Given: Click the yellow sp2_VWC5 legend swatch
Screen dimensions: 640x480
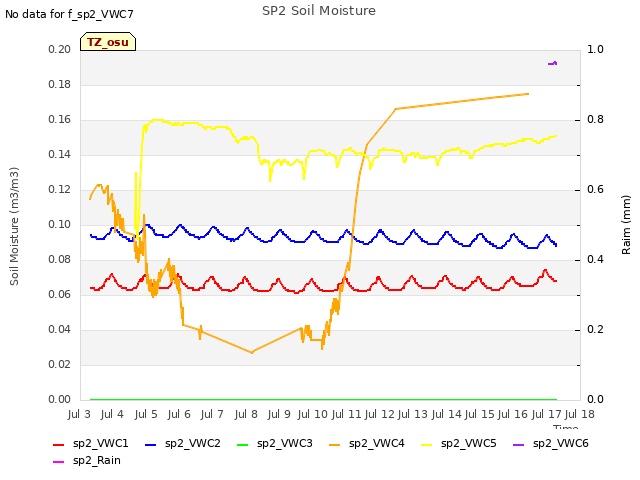Looking at the screenshot, I should coord(427,444).
